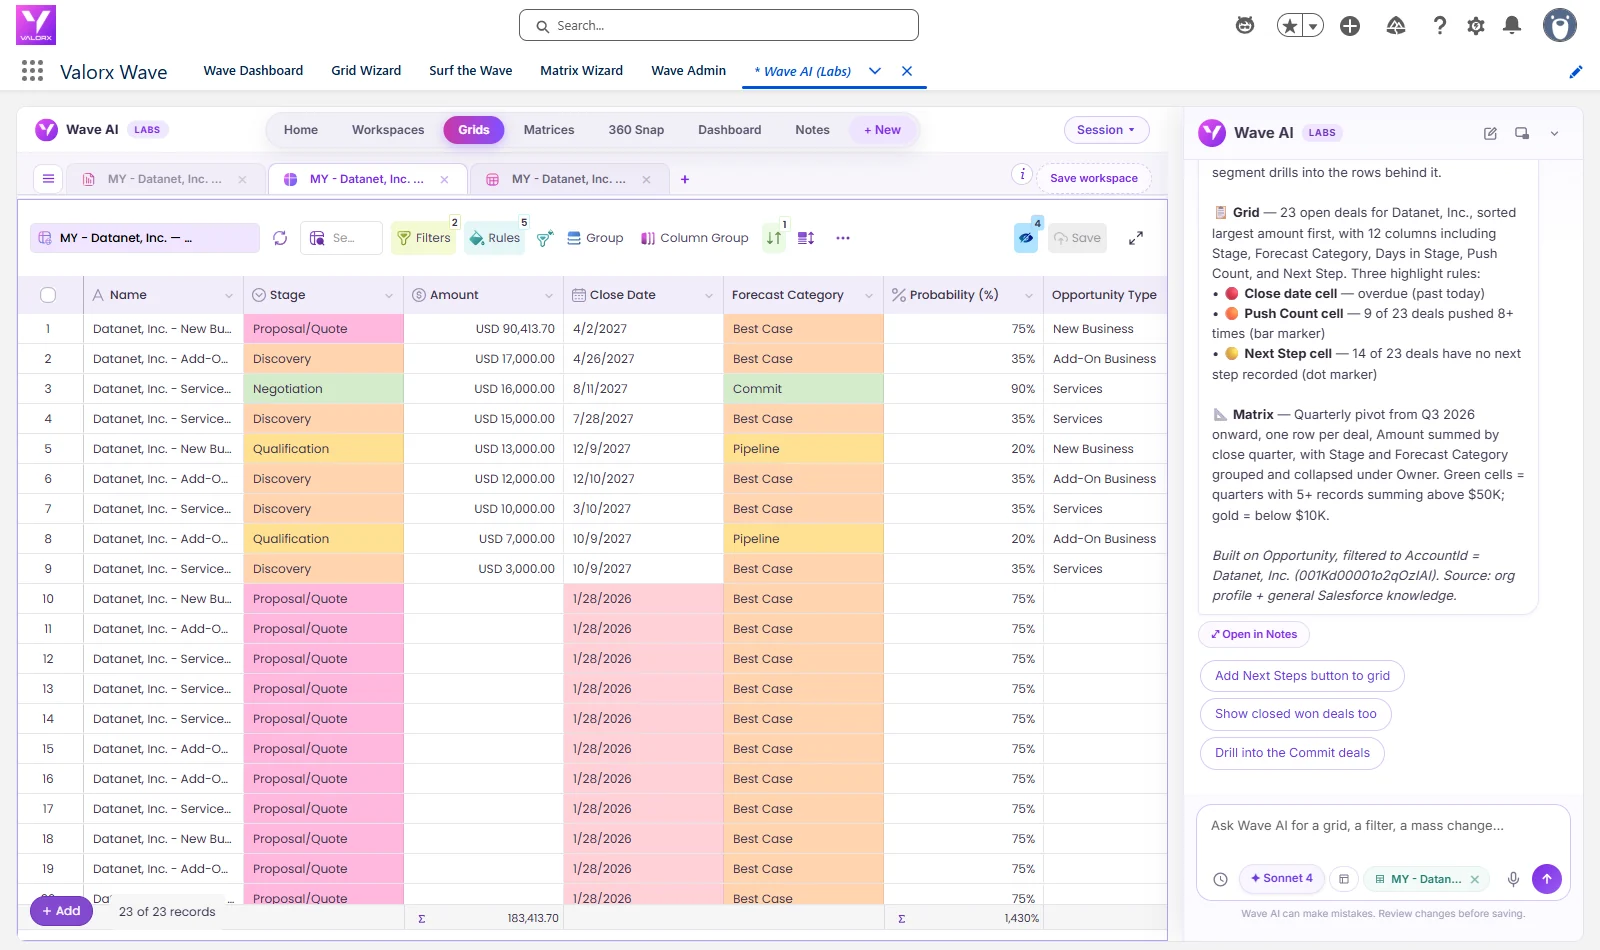Click the grid search box
This screenshot has width=1600, height=950.
coord(341,238)
